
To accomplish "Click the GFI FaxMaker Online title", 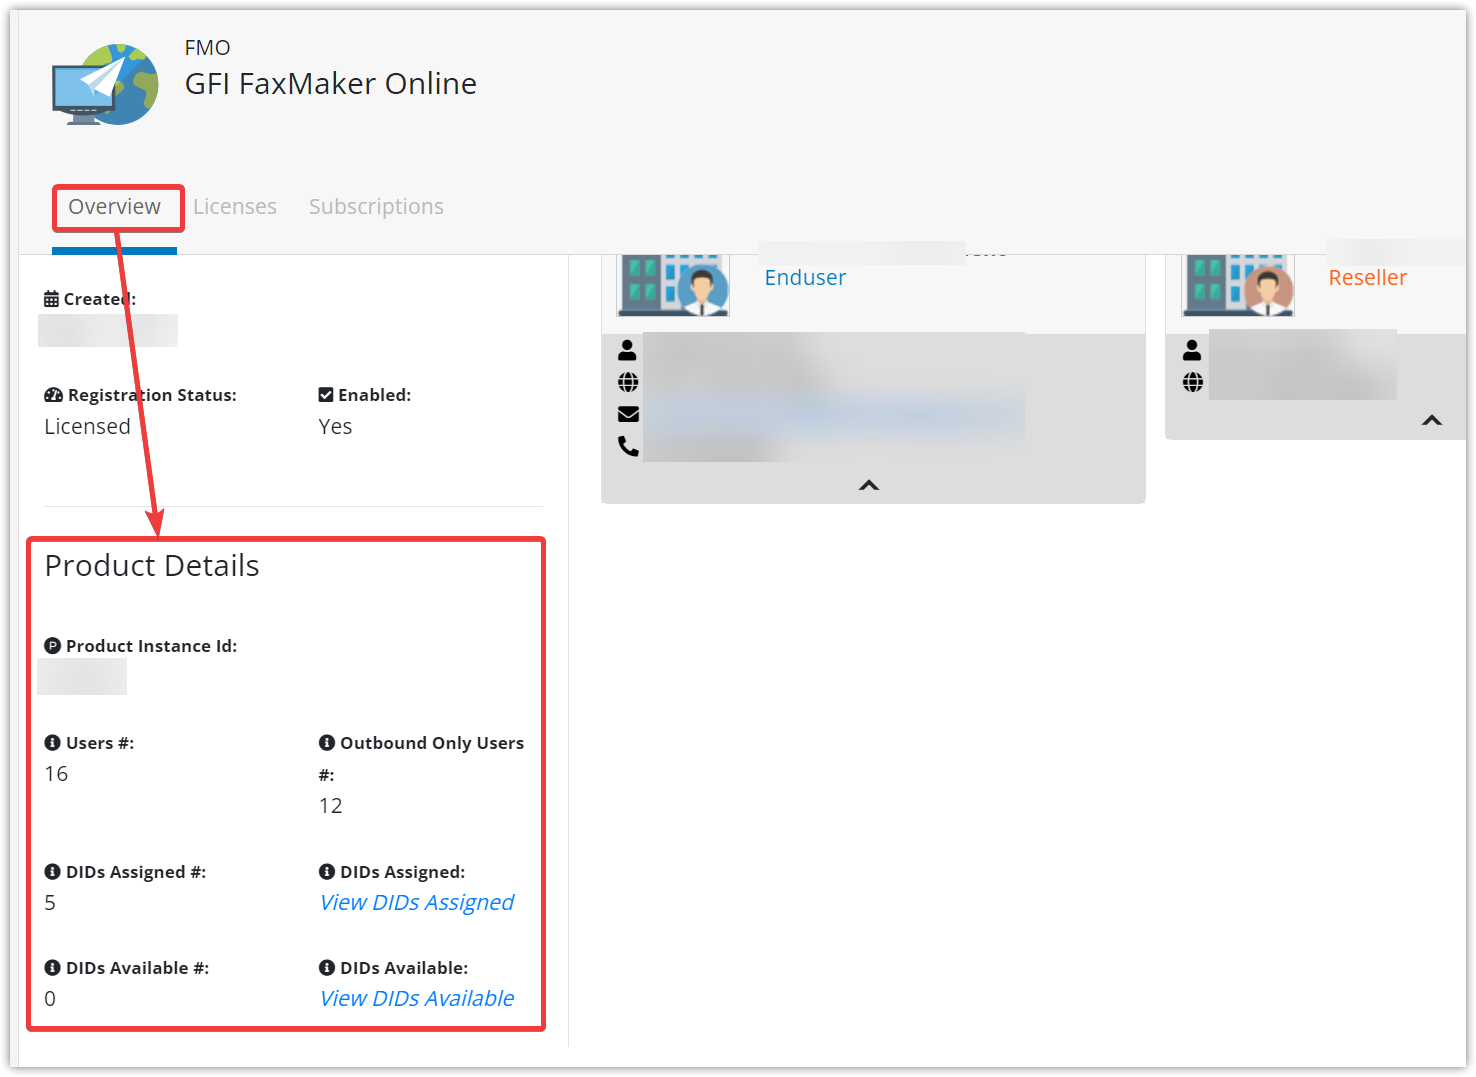I will pos(331,84).
